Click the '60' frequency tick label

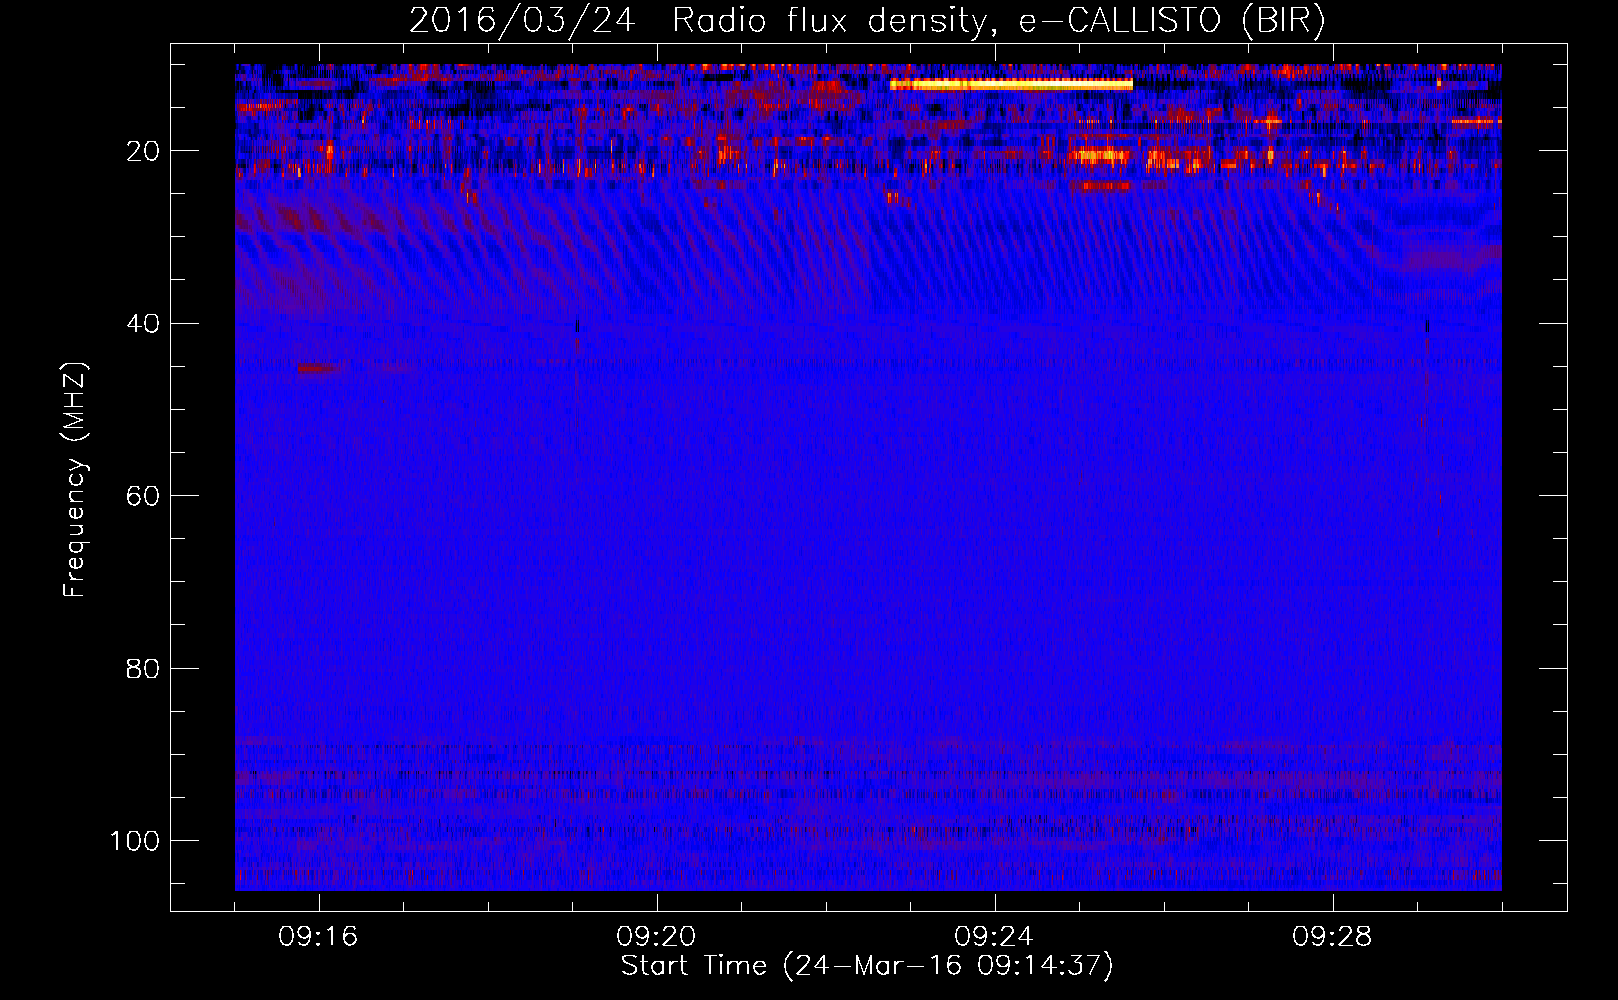pos(144,496)
